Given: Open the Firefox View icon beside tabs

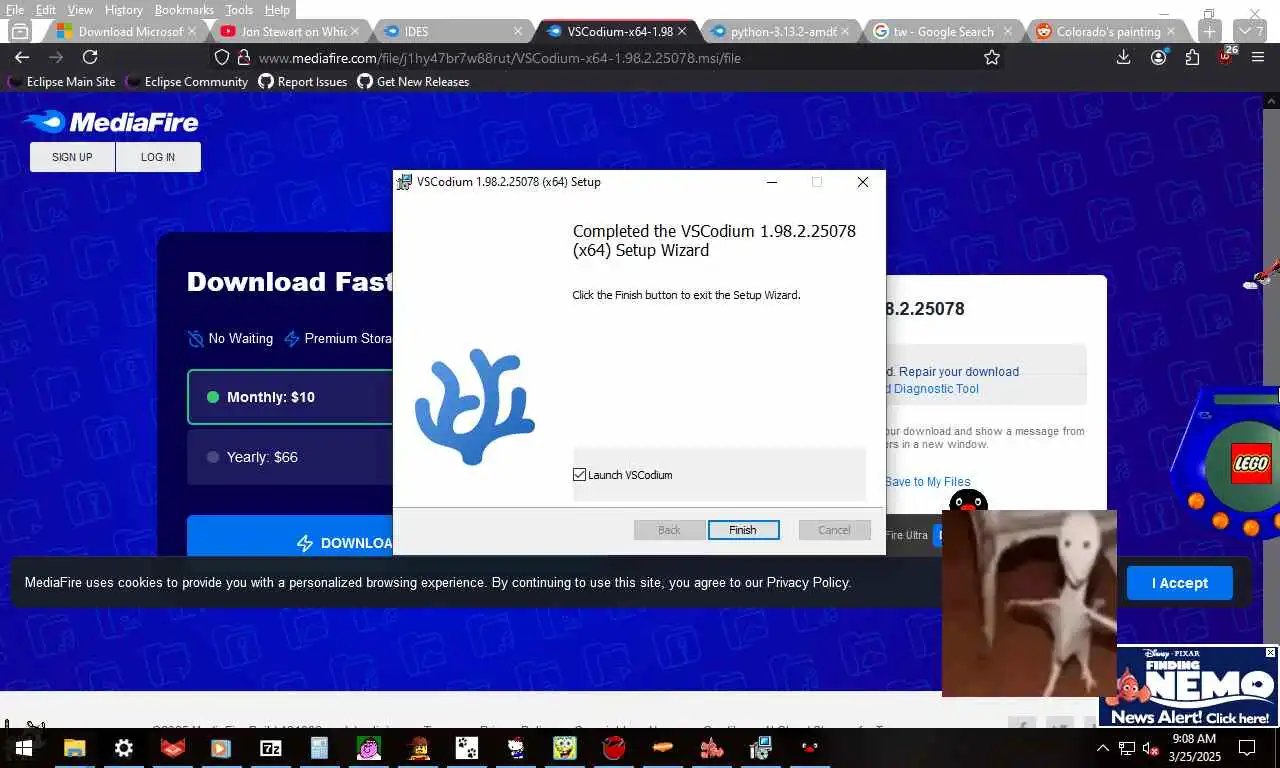Looking at the screenshot, I should click(19, 32).
